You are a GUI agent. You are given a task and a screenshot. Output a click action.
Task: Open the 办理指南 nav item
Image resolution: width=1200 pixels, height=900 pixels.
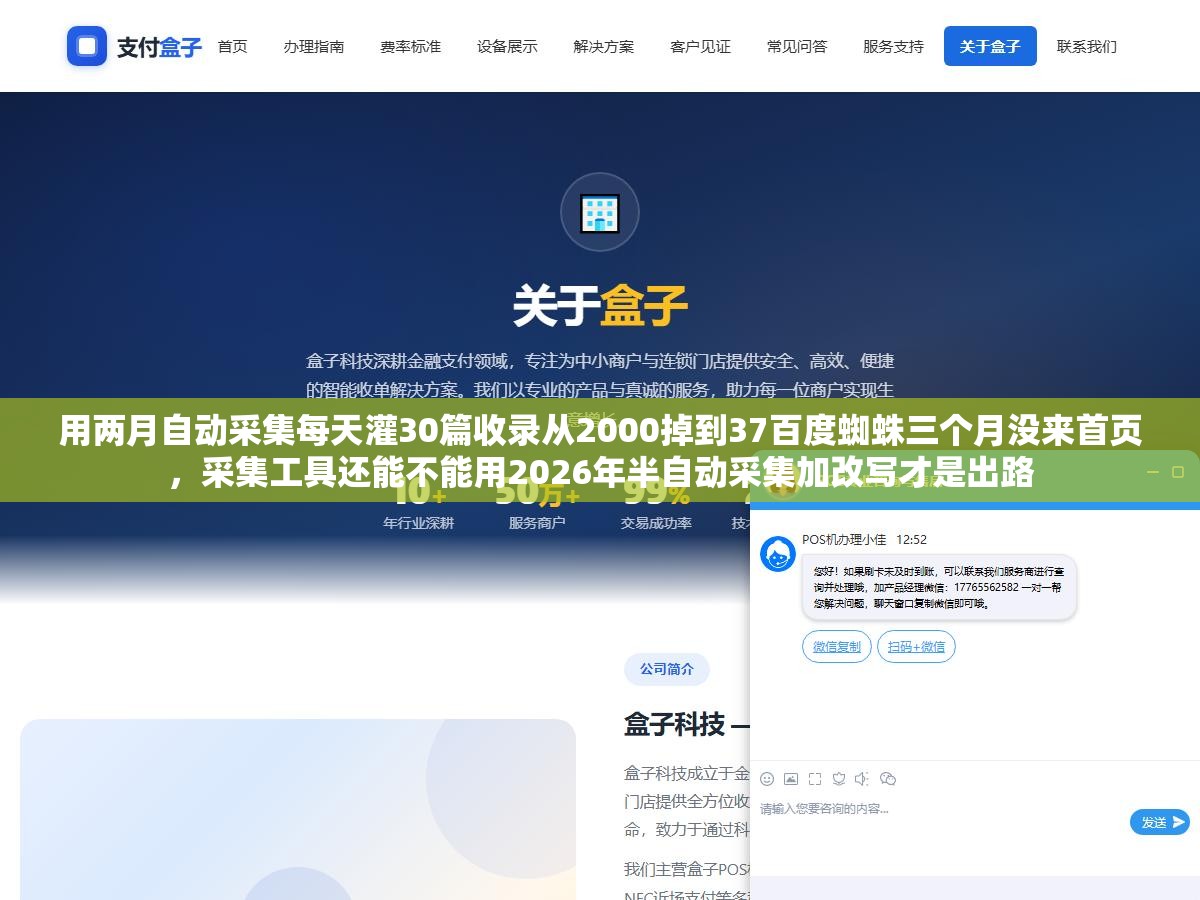tap(314, 46)
